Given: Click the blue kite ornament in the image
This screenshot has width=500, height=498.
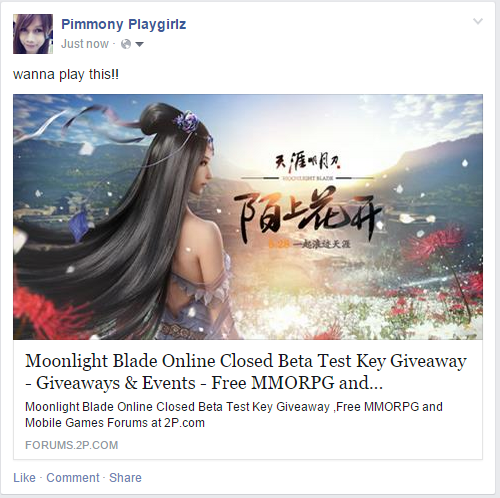Looking at the screenshot, I should 79,226.
